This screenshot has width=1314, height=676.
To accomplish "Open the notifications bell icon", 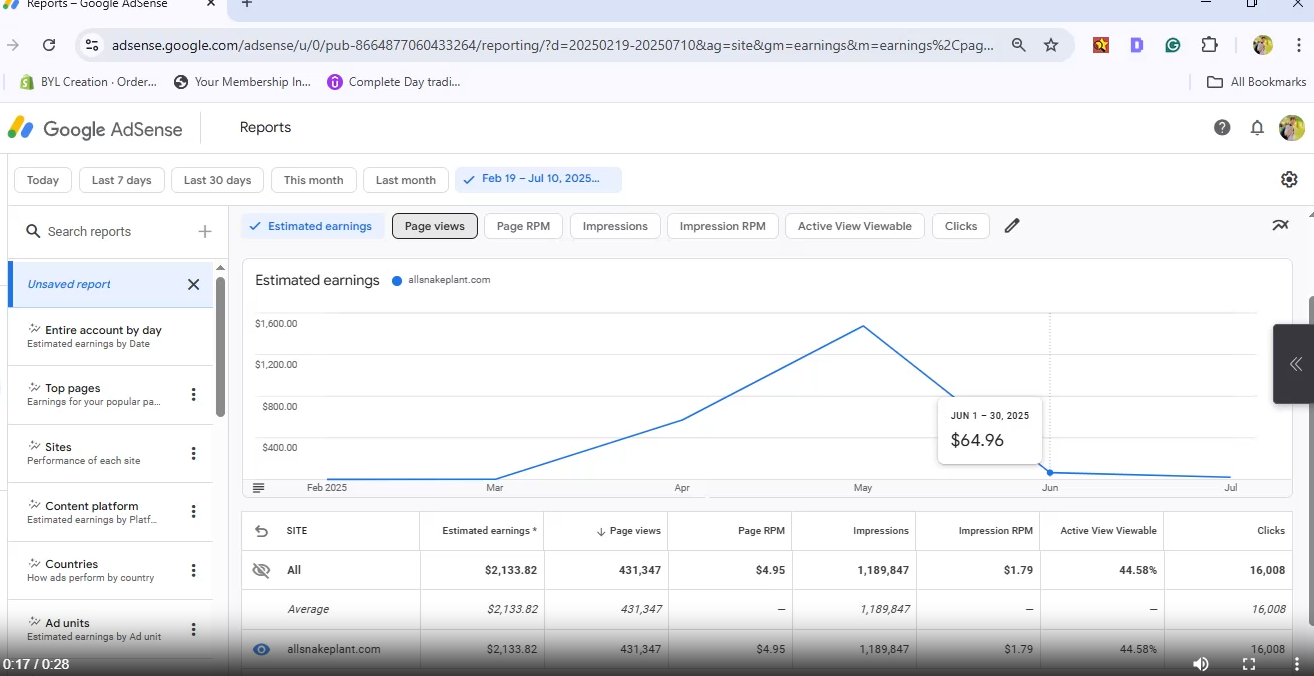I will coord(1257,128).
